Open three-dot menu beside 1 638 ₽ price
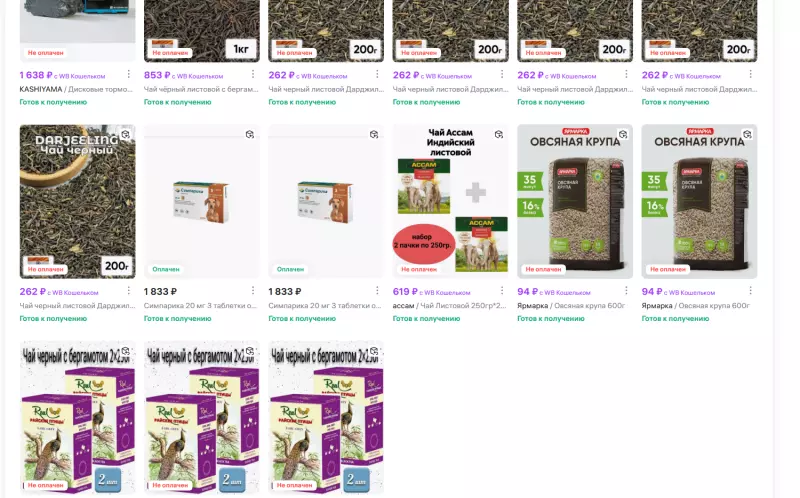This screenshot has height=498, width=800. coord(129,74)
